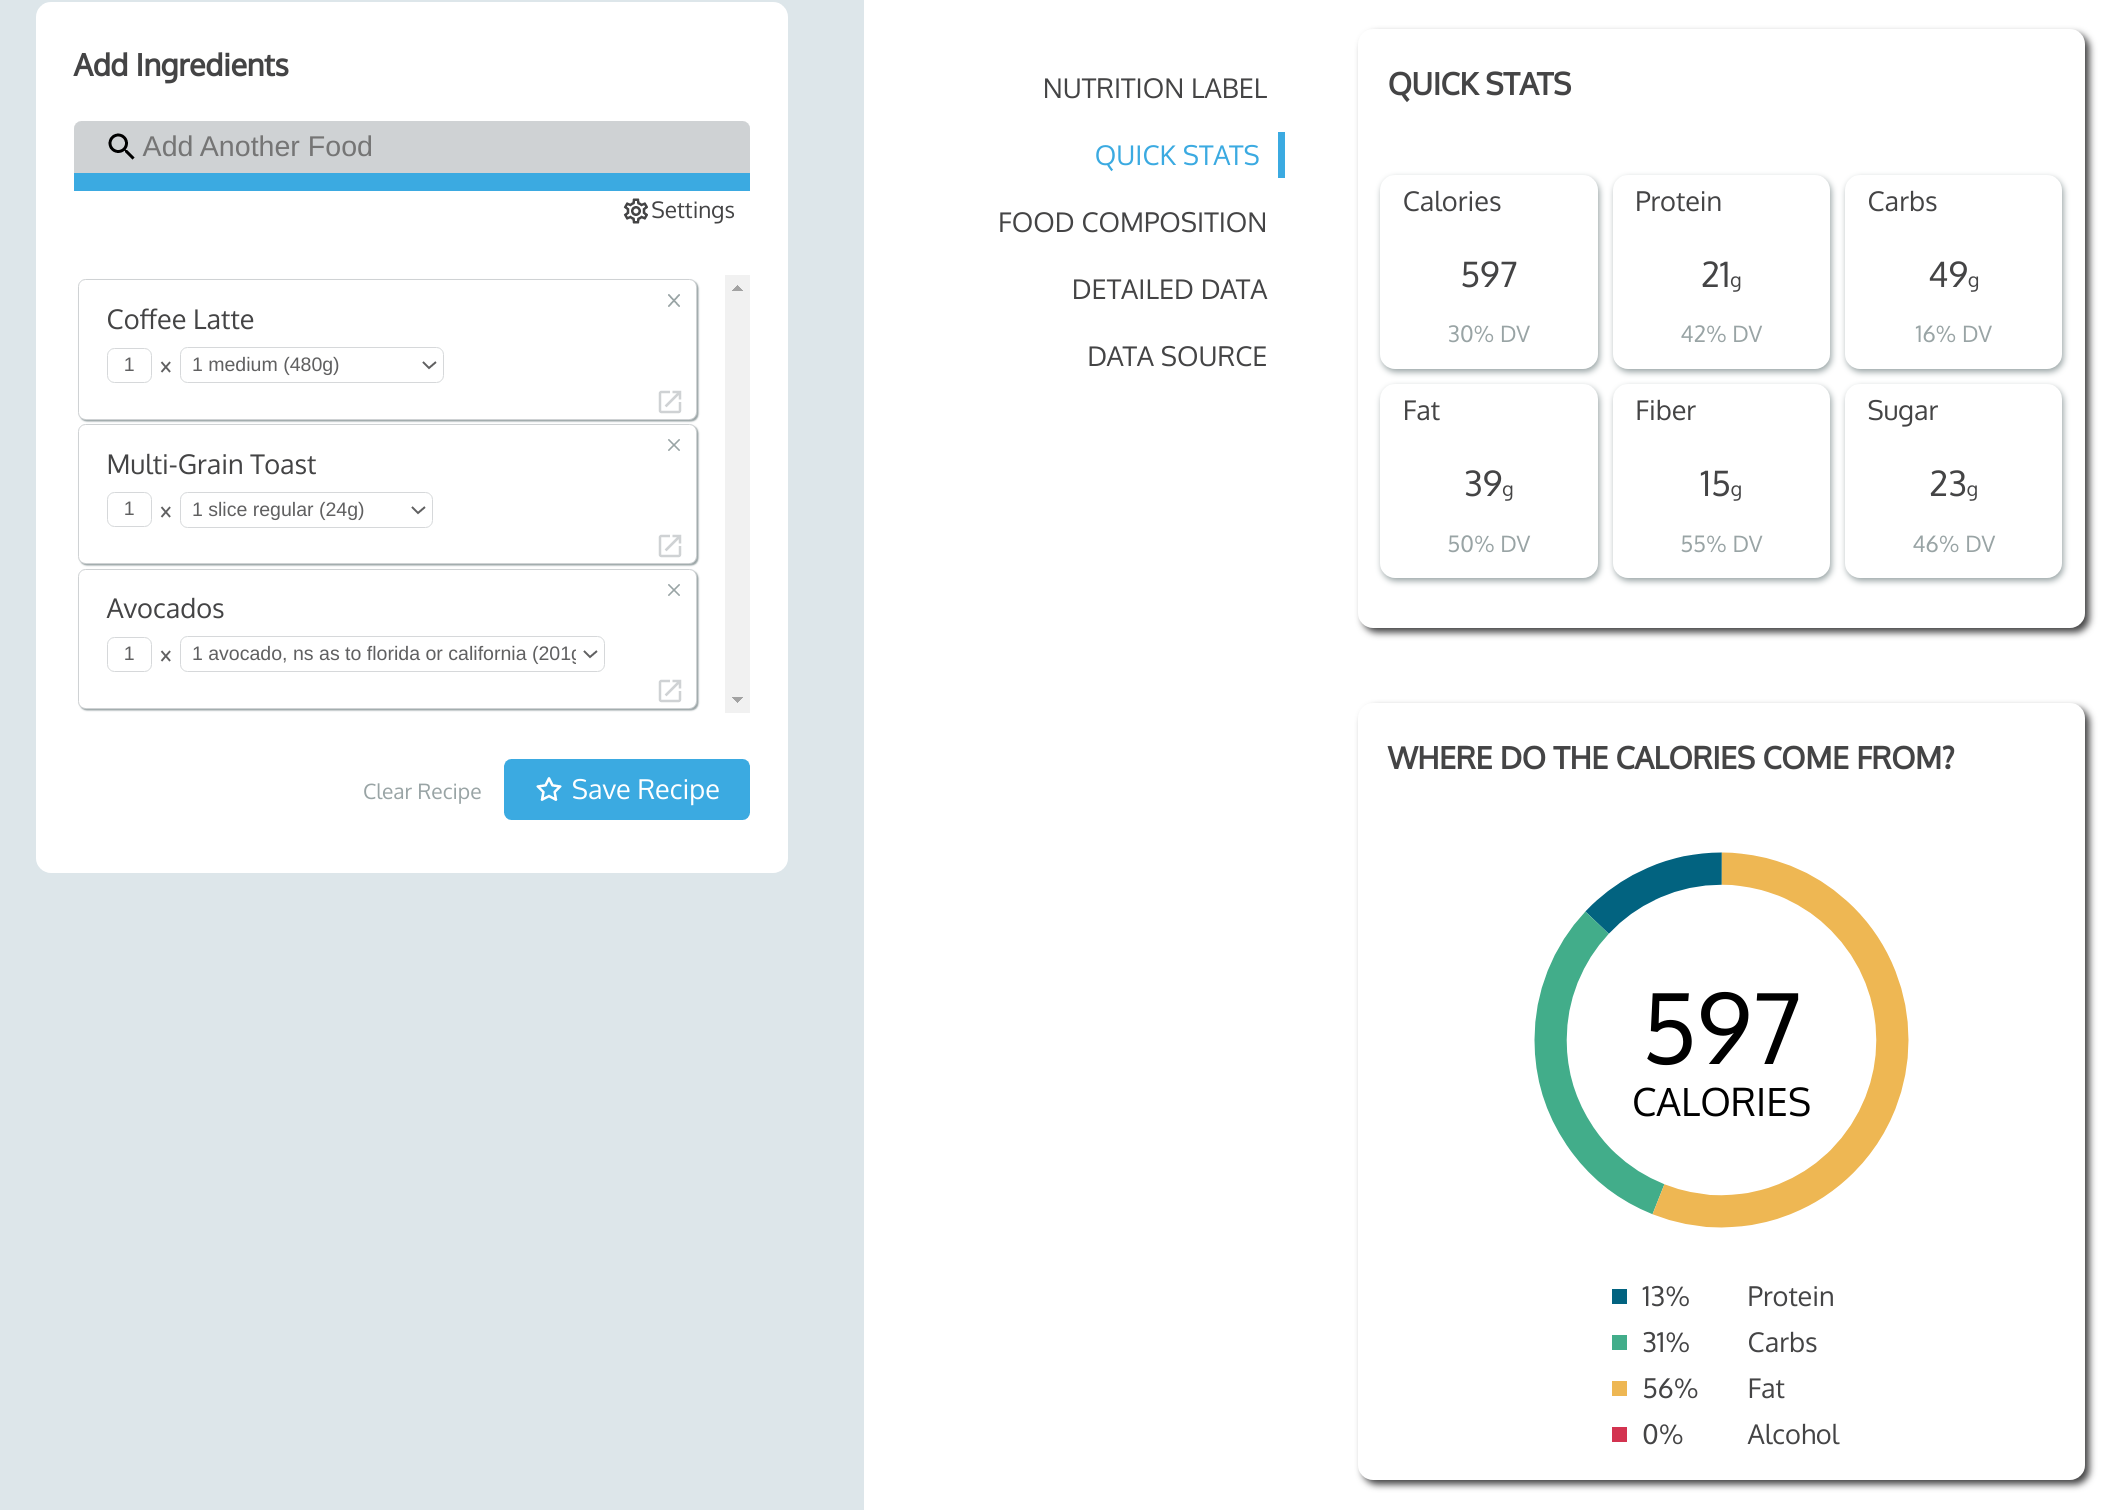2122x1510 pixels.
Task: Open Multi-Grain Toast details via external link icon
Action: tap(670, 546)
